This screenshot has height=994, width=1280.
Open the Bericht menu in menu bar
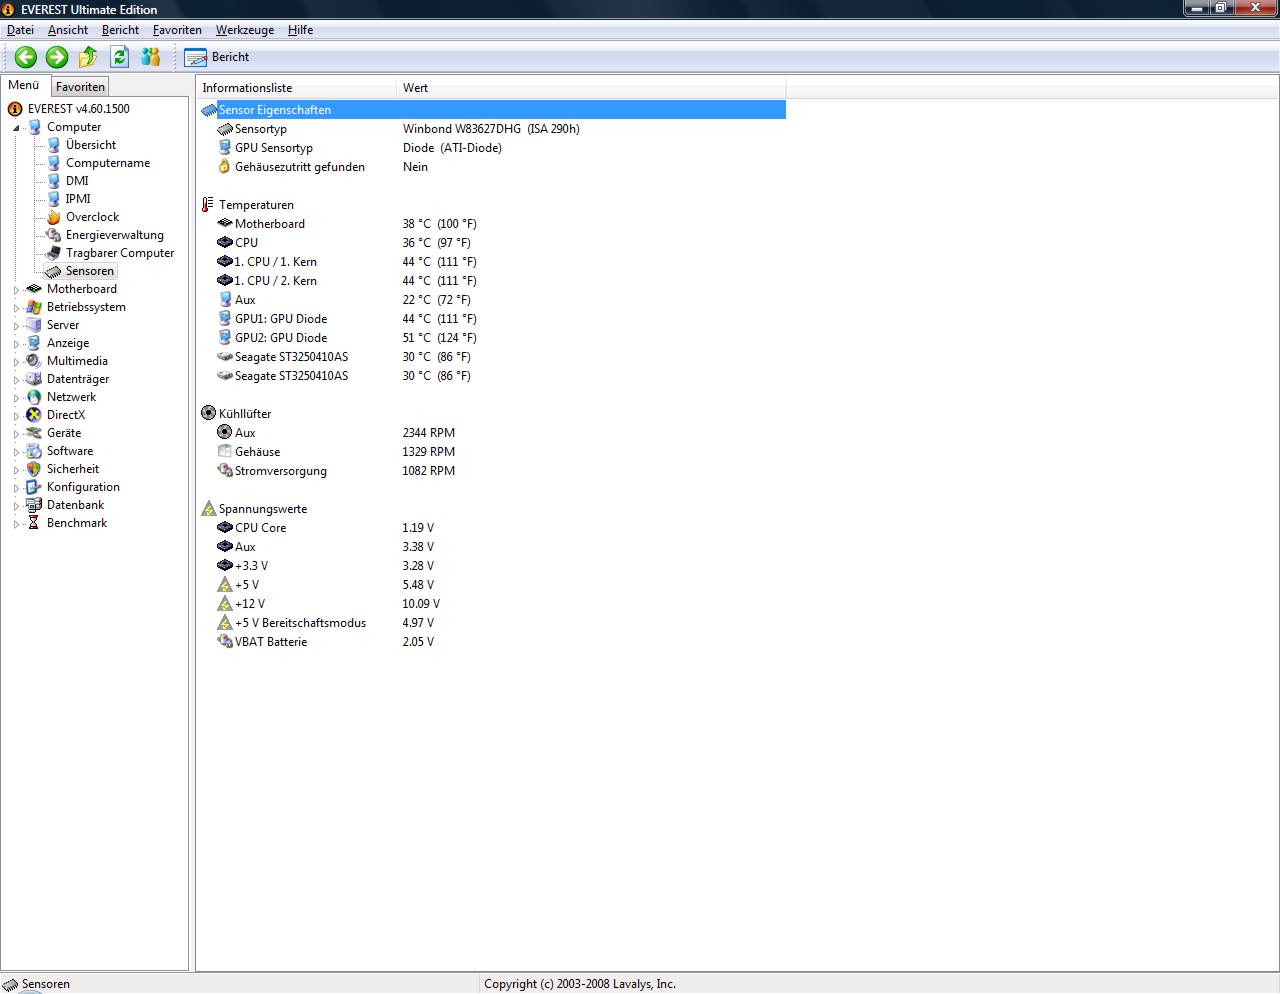120,30
